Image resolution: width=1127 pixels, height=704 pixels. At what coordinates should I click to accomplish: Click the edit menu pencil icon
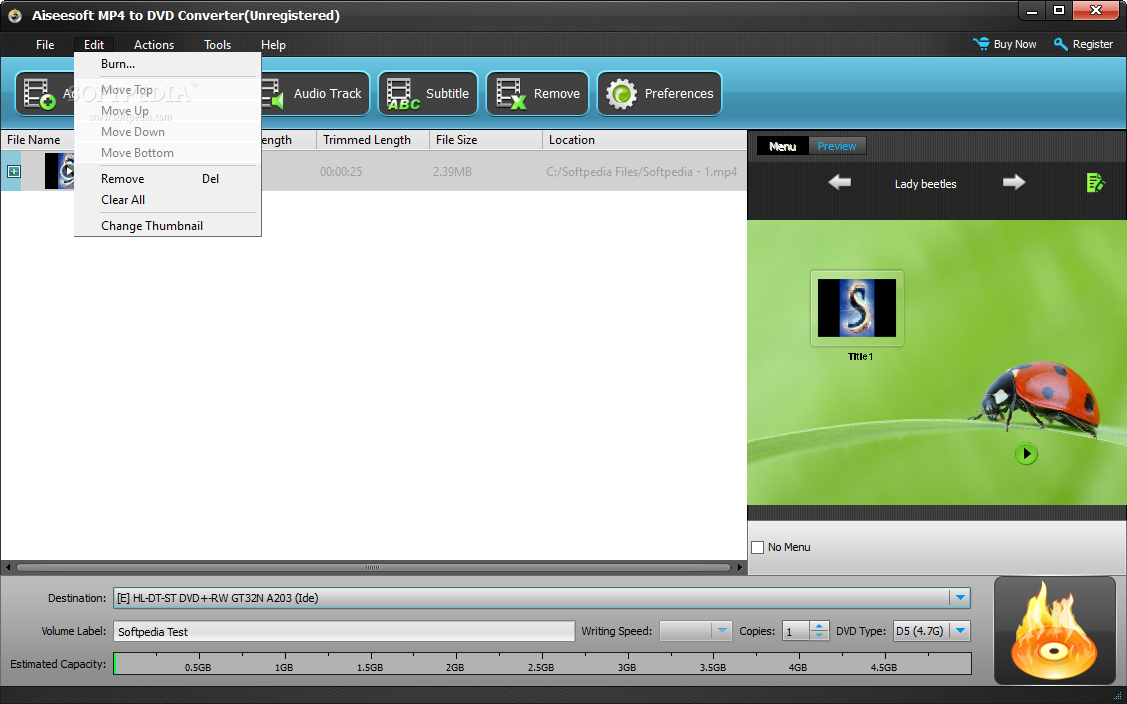[1095, 183]
